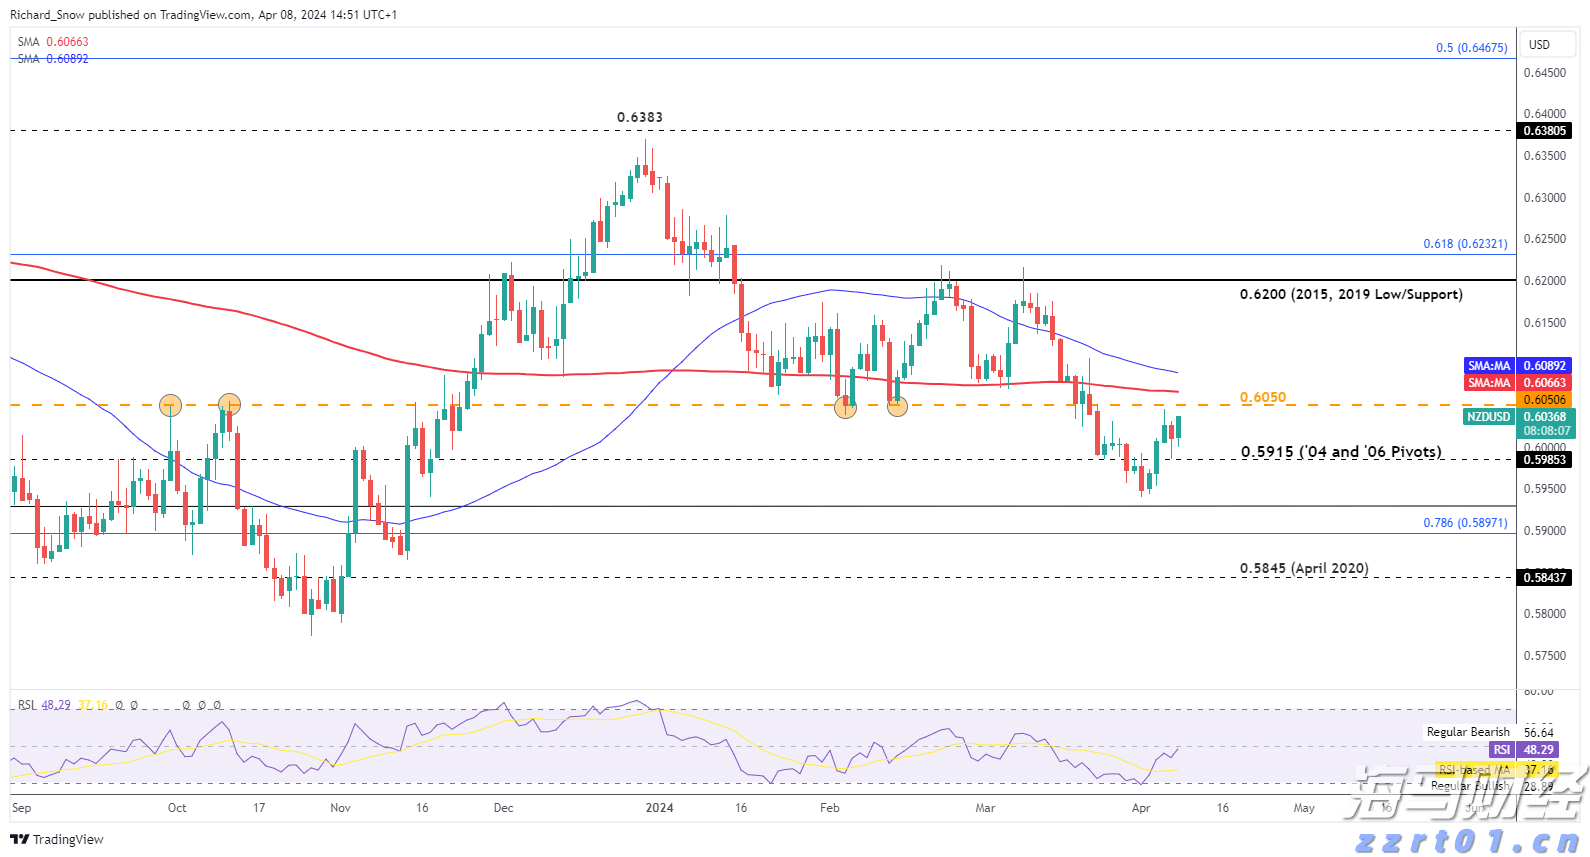1590x857 pixels.
Task: Select the 2024 label on time axis
Action: [659, 808]
